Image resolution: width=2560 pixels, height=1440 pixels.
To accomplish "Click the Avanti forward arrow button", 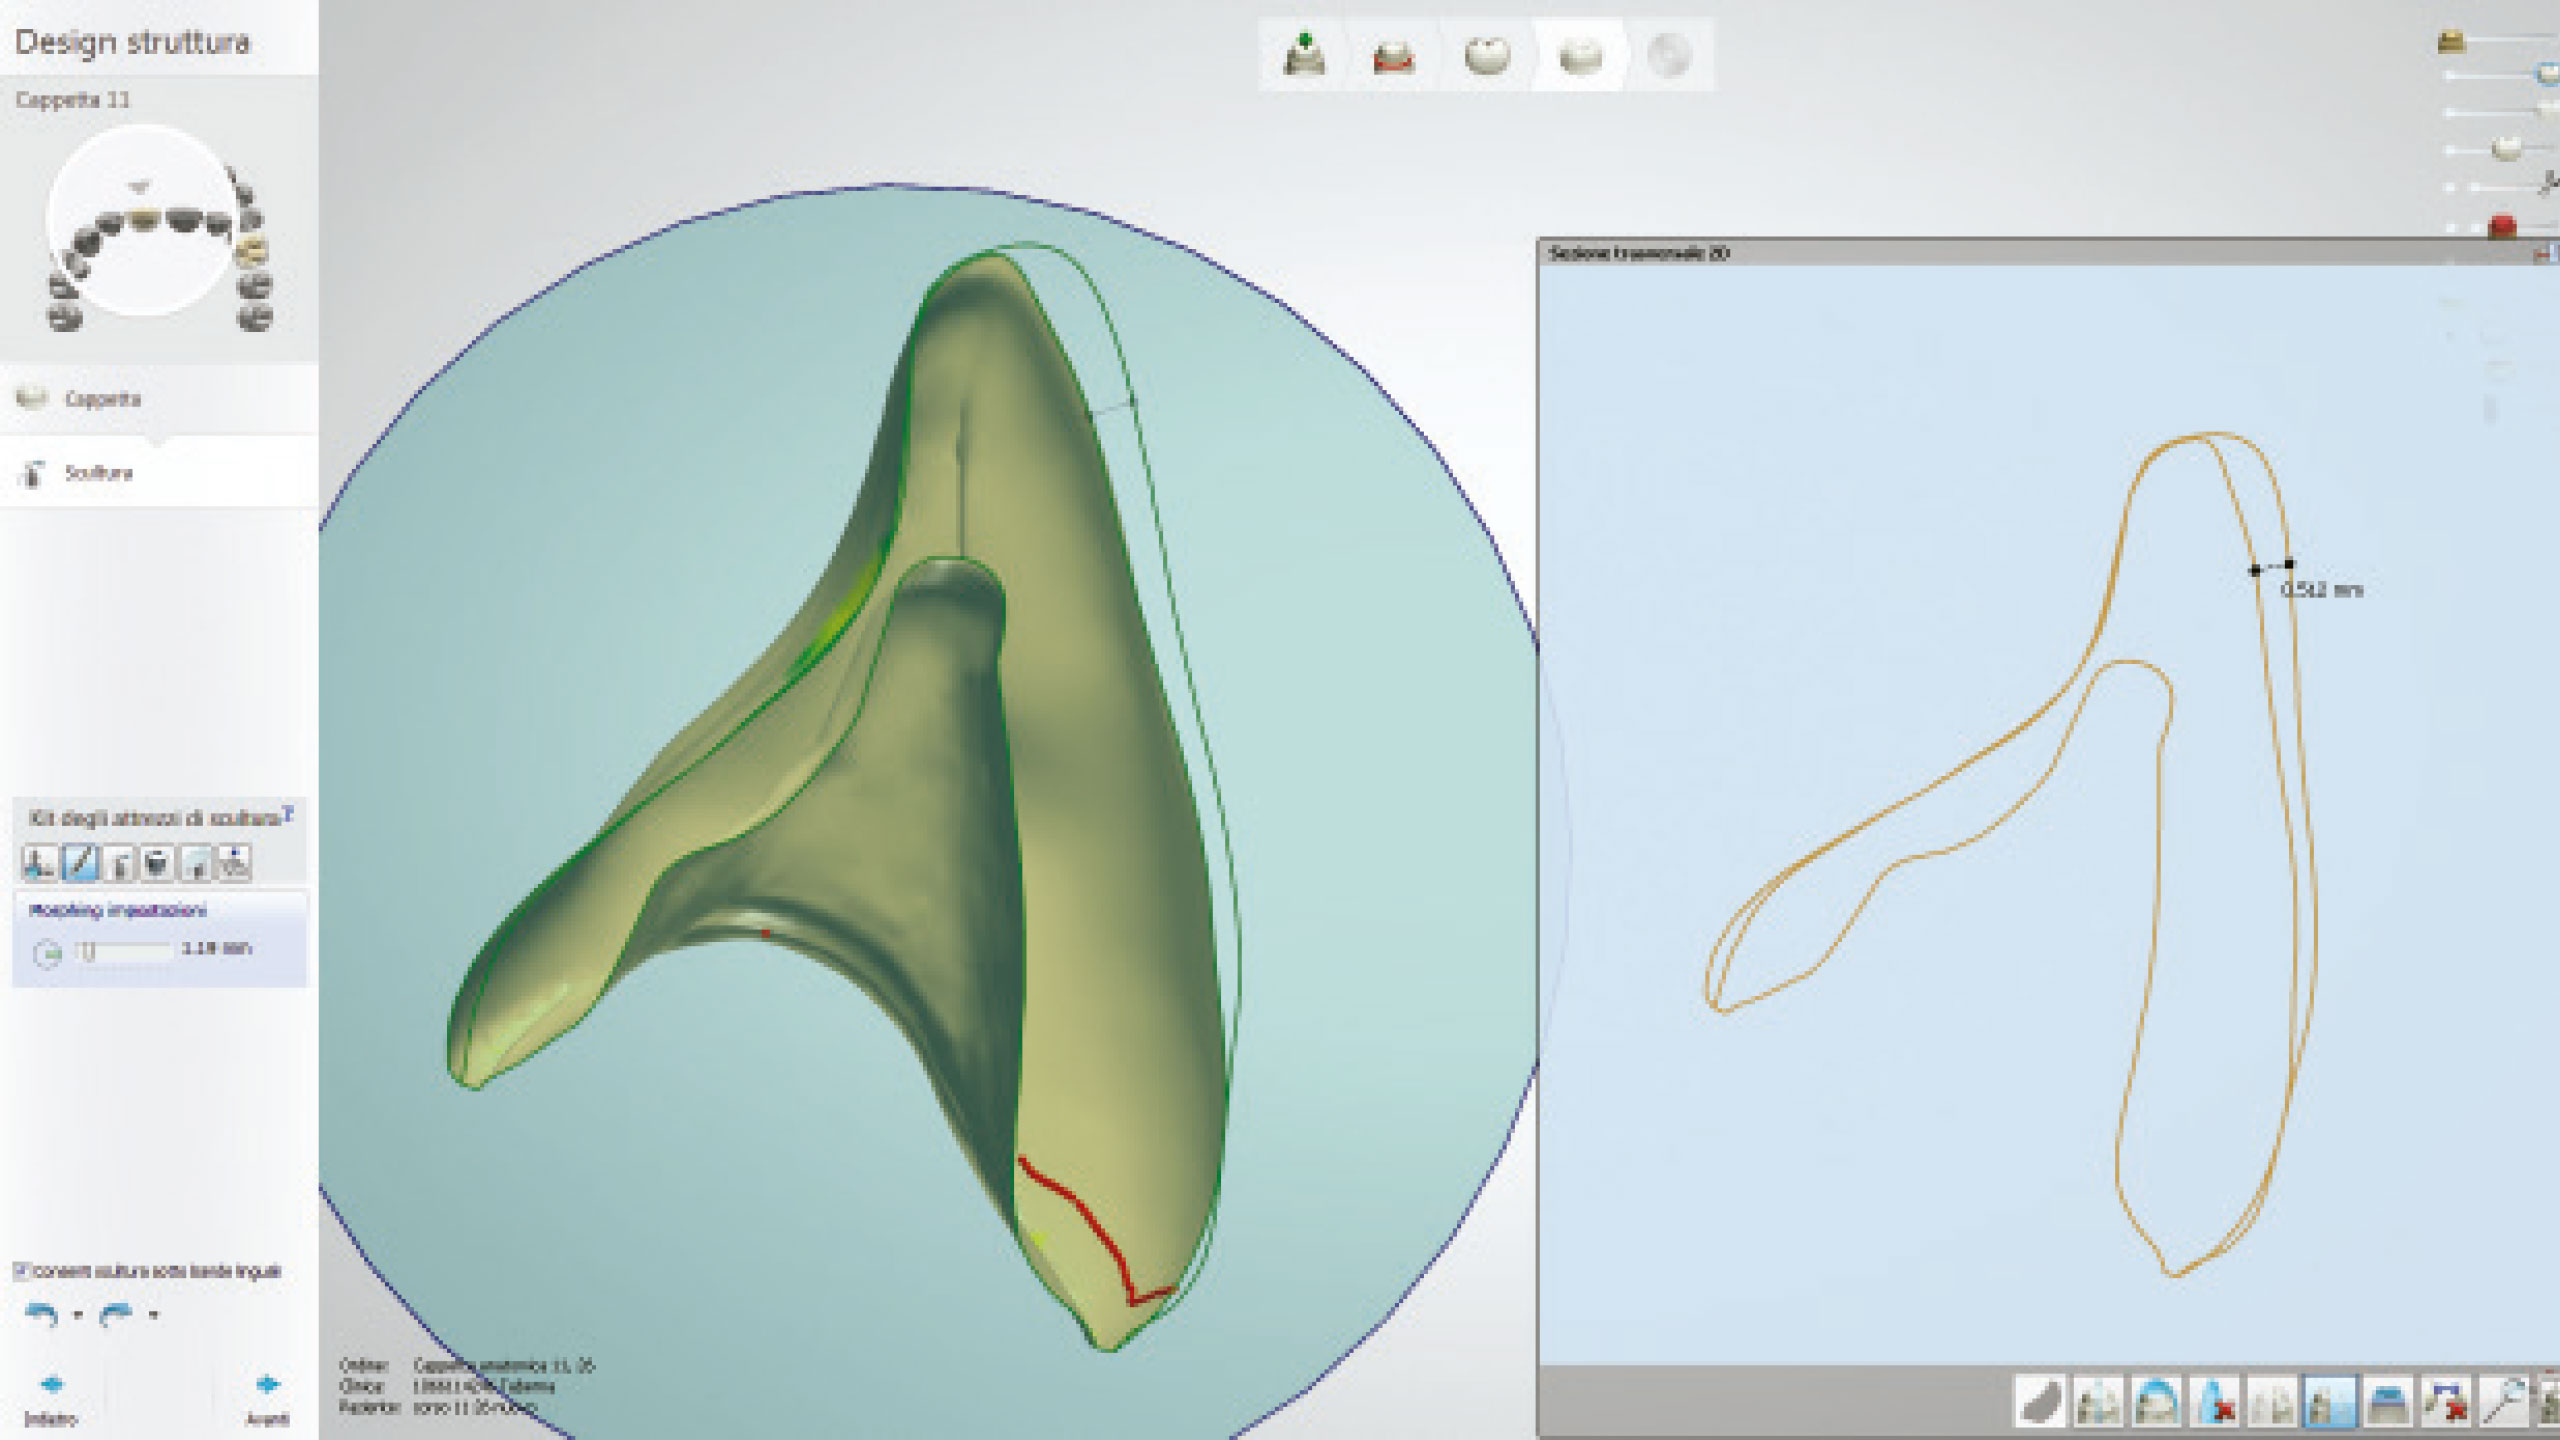I will point(267,1386).
